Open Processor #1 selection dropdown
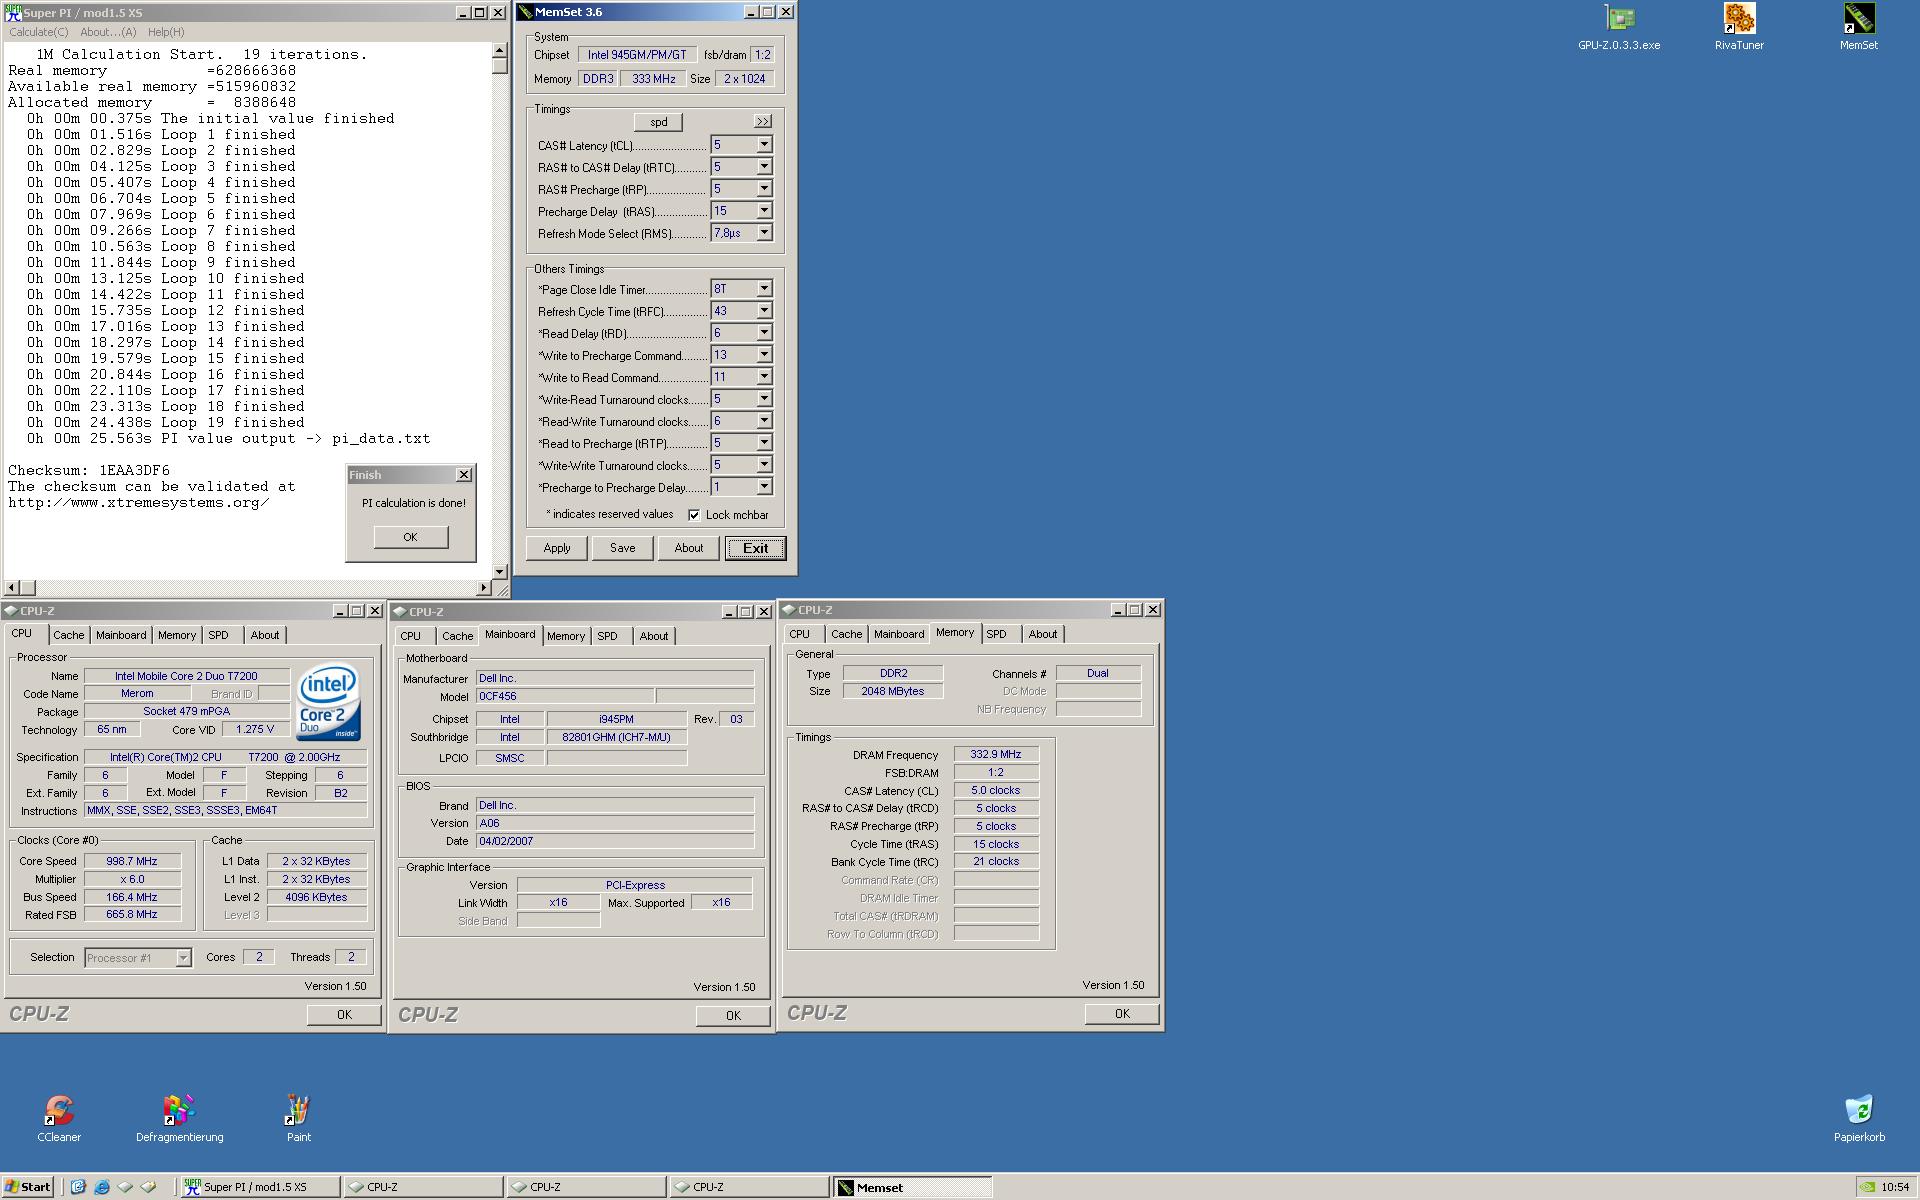Viewport: 1920px width, 1200px height. (x=183, y=958)
